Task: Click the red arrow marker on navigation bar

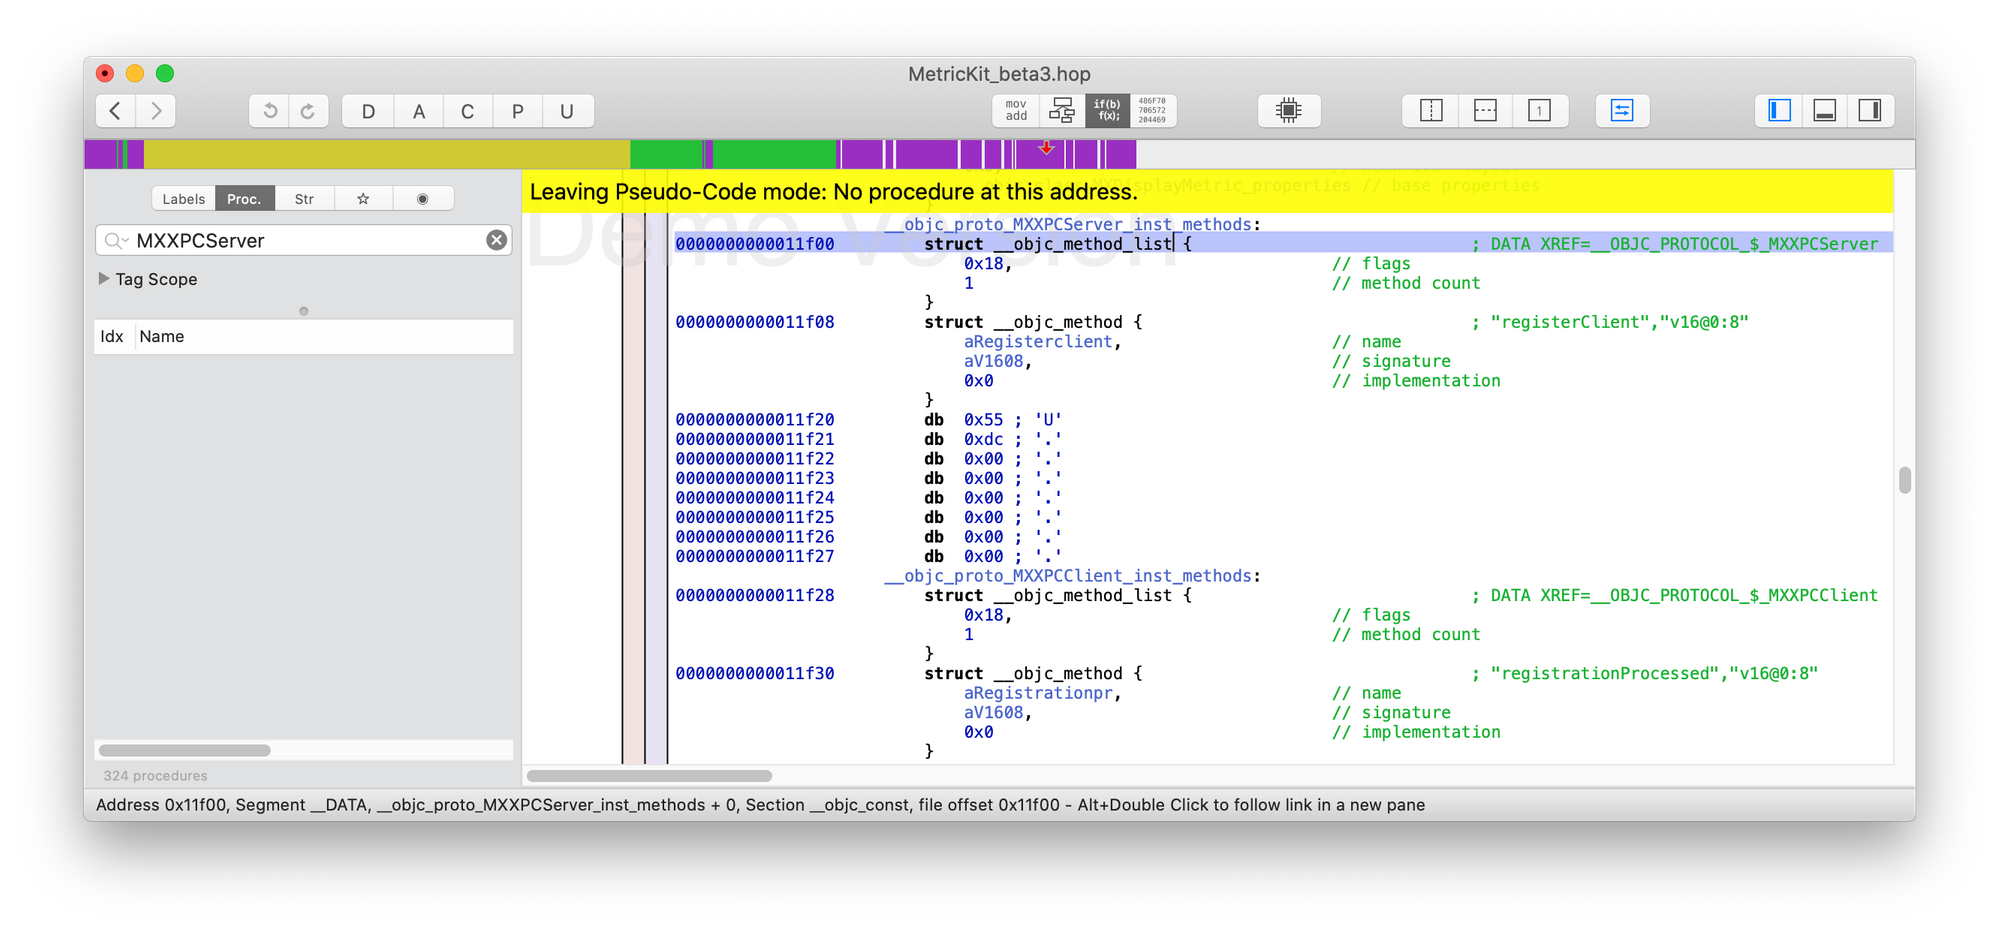Action: (x=1046, y=148)
